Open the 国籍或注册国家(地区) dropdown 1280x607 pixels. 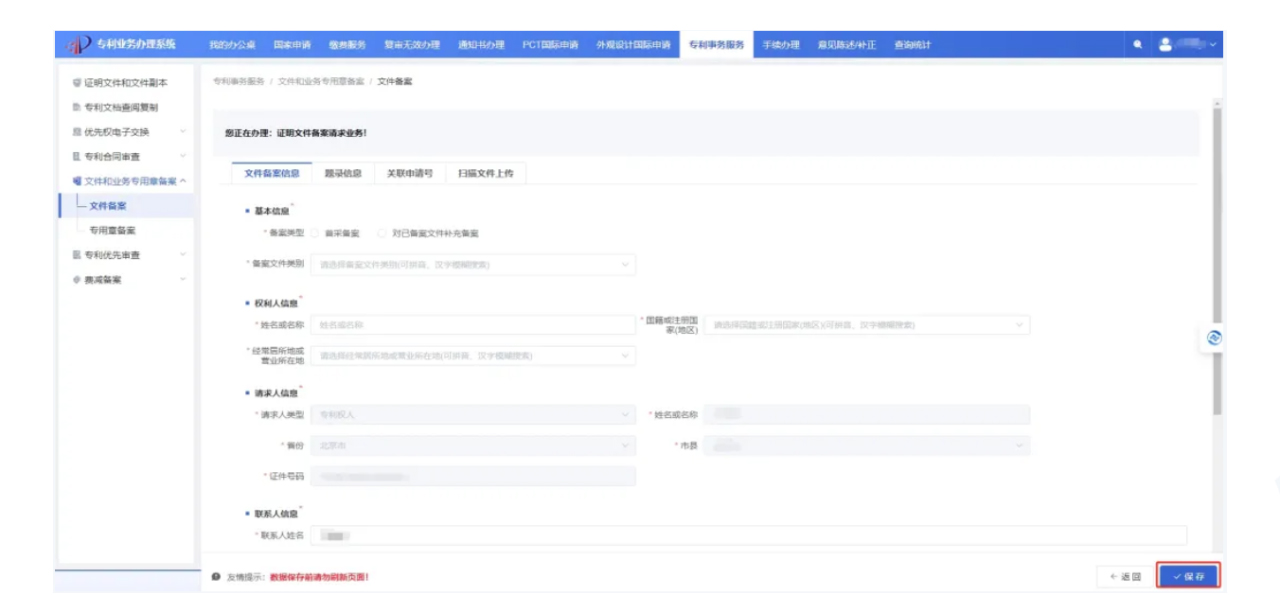(866, 325)
